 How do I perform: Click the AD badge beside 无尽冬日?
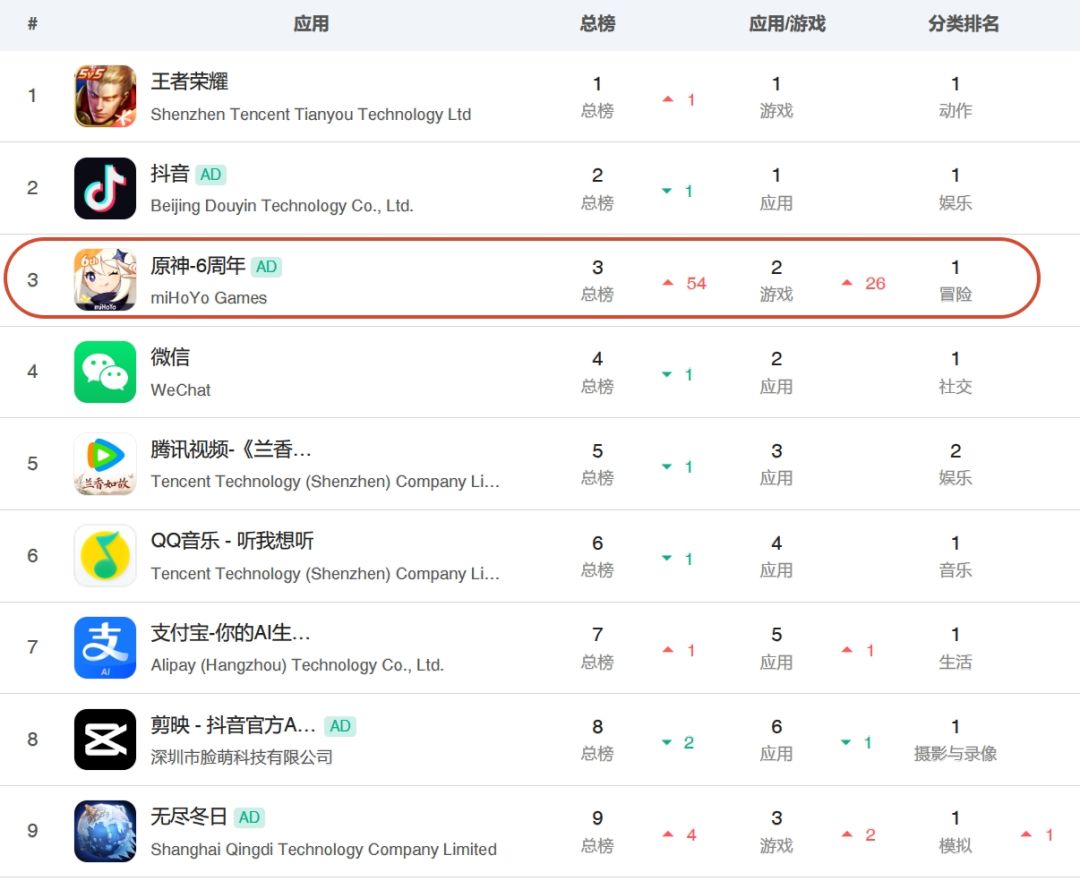(249, 818)
